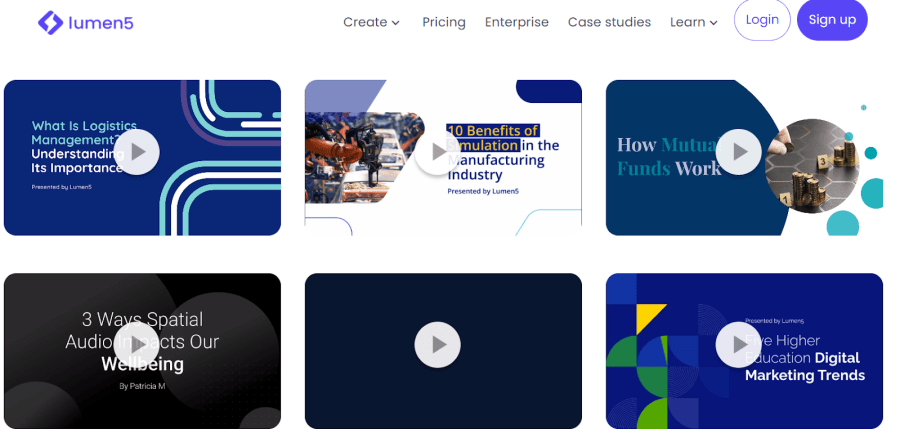Viewport: 900px width, 447px height.
Task: Click the purple Sign up button
Action: [x=832, y=20]
